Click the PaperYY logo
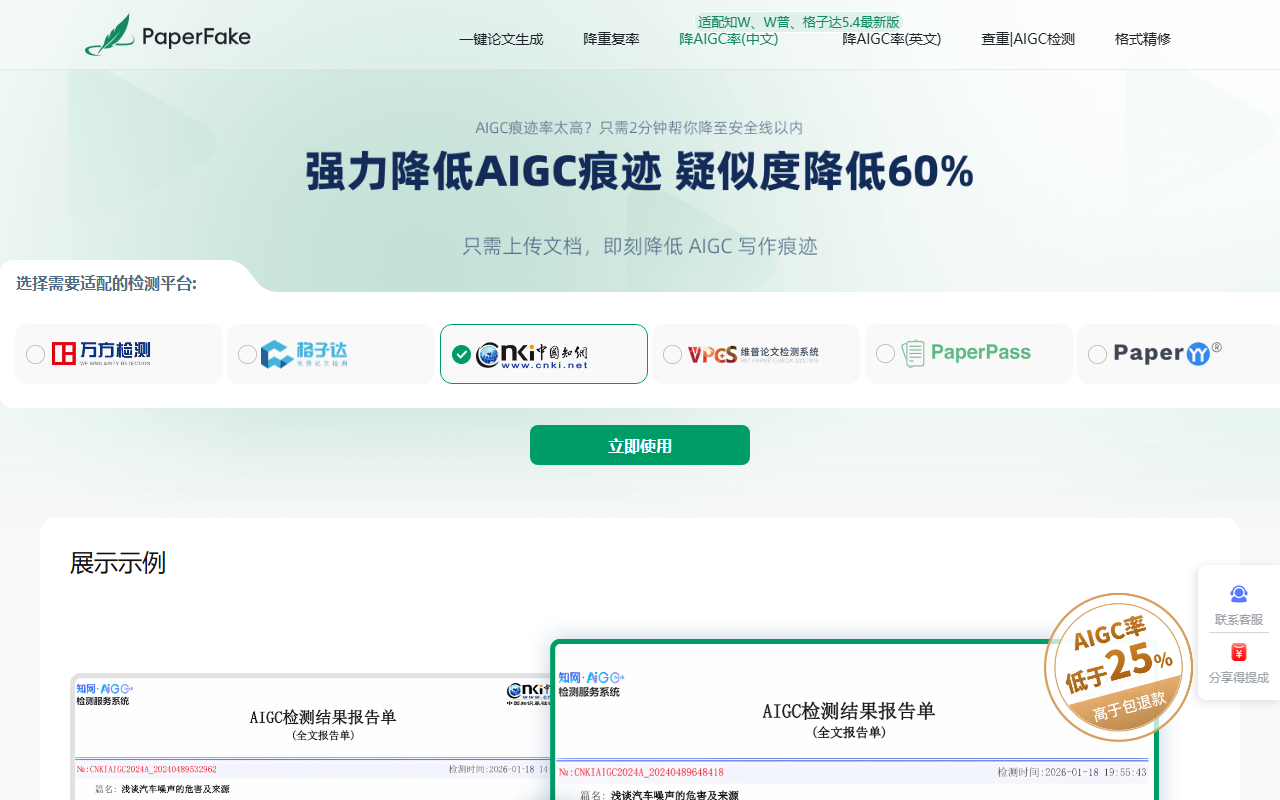 pos(1168,353)
